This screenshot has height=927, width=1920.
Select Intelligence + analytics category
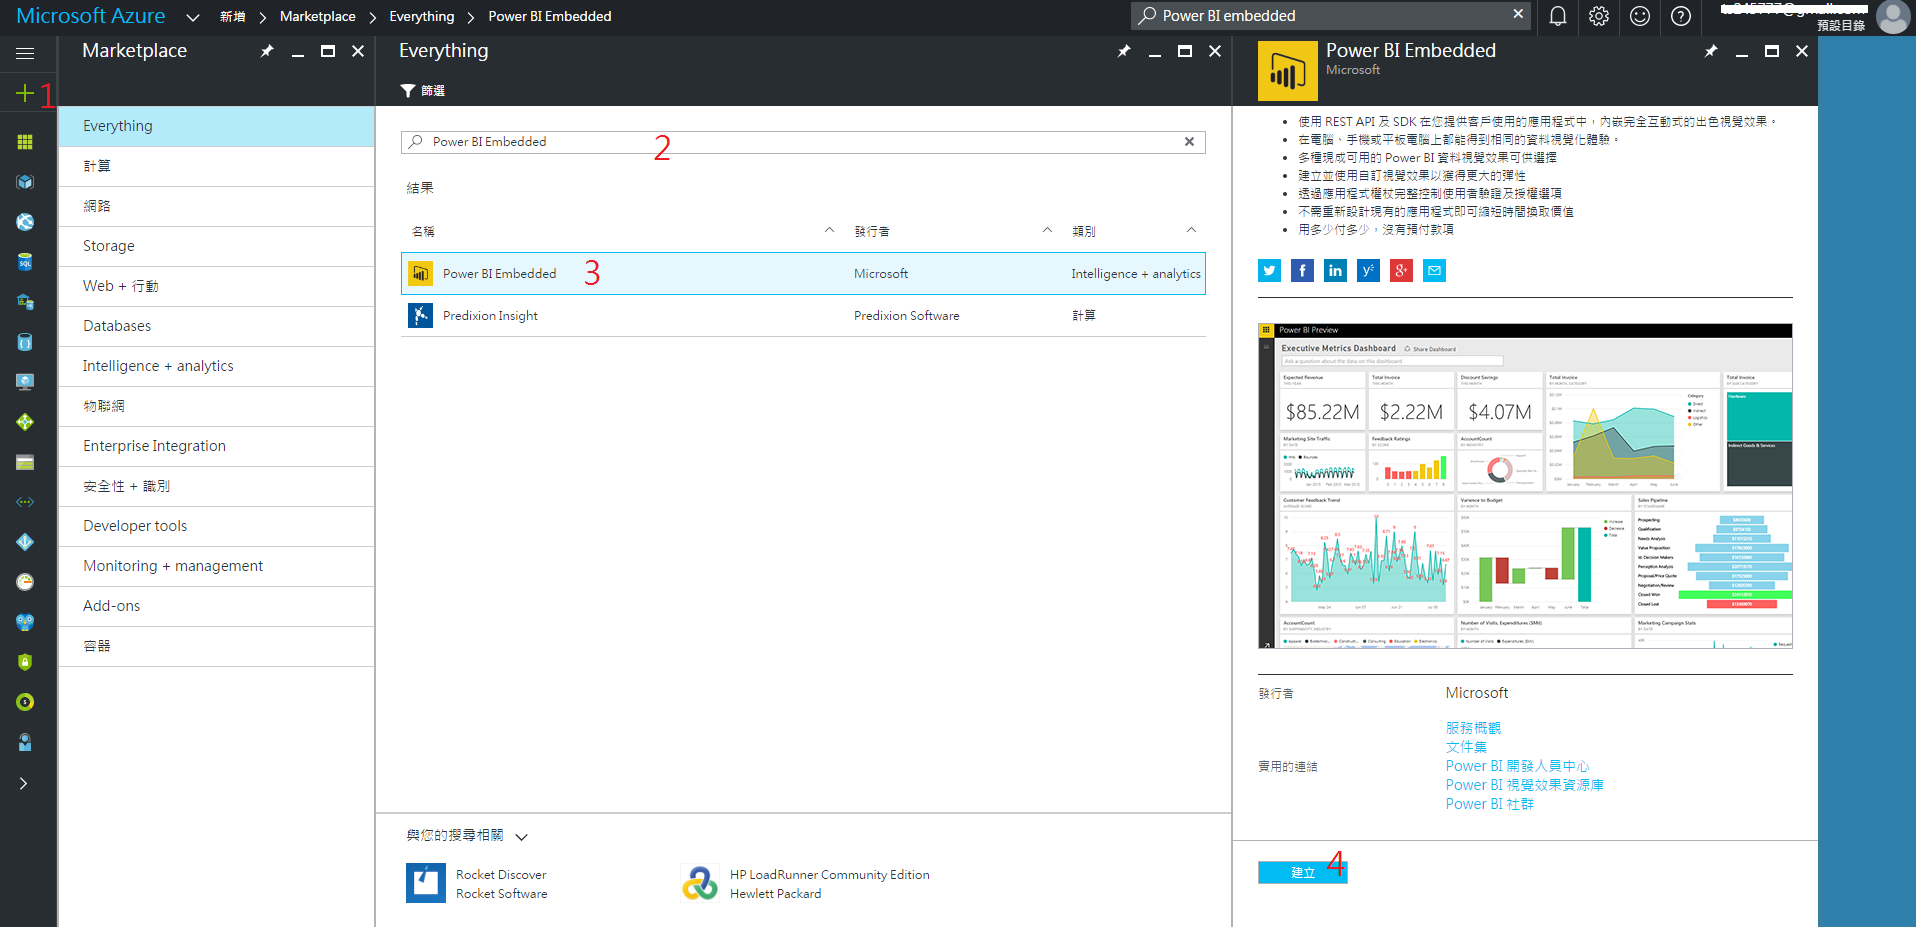point(158,366)
